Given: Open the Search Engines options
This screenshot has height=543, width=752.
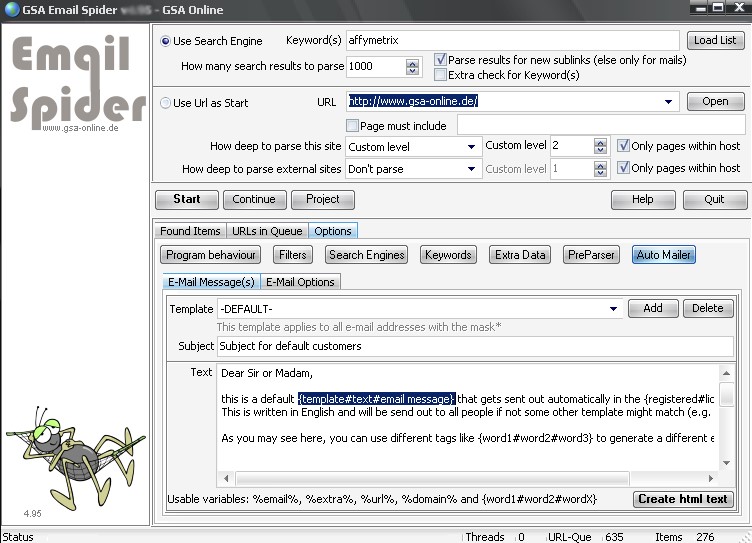Looking at the screenshot, I should coord(366,255).
